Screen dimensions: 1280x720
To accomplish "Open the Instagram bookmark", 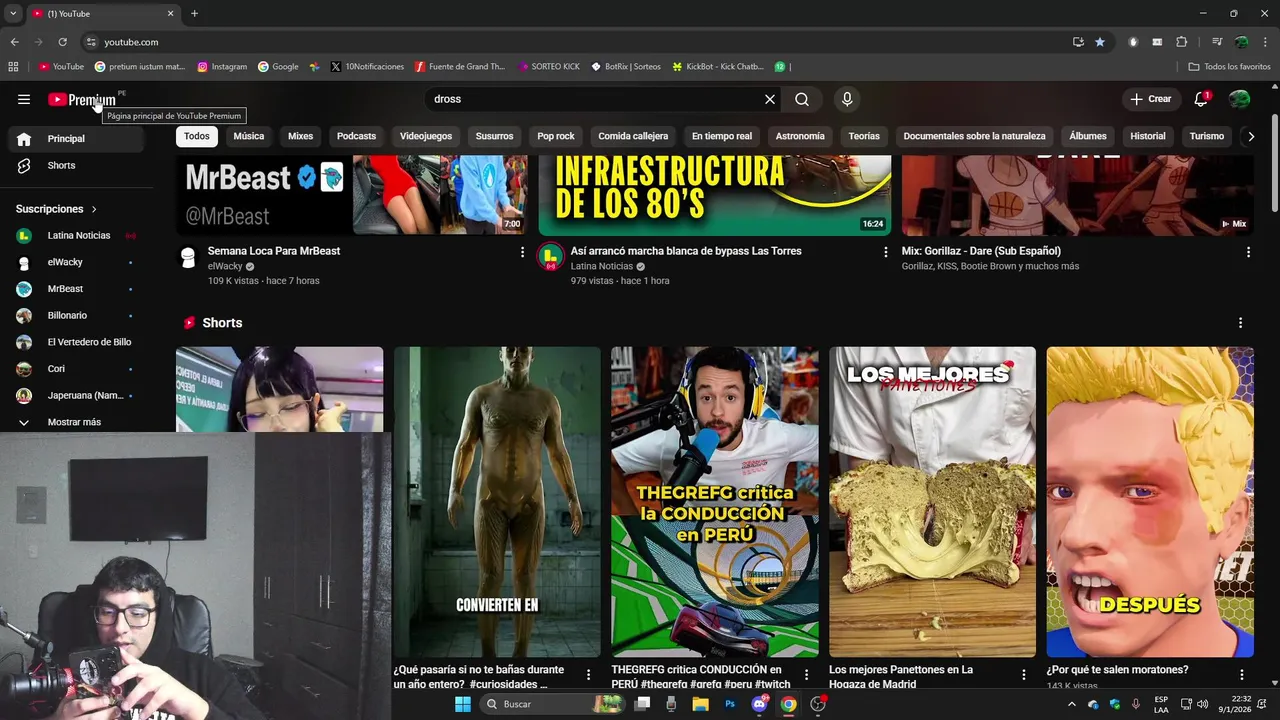I will tap(222, 67).
